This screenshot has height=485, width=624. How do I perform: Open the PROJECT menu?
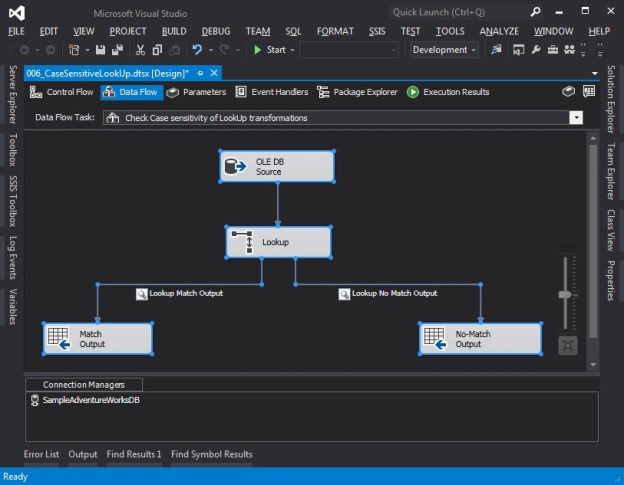(128, 31)
